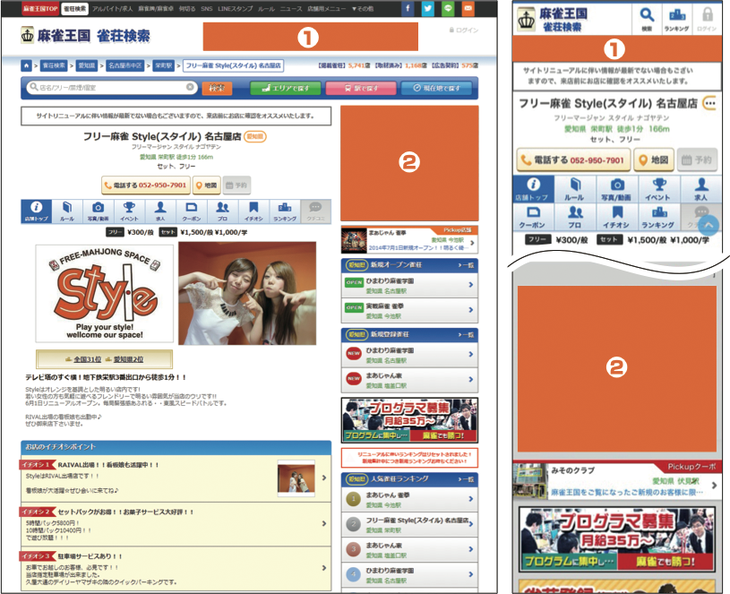Viewport: 730px width, 594px height.
Task: Tap the blue scroll-to-top arrow button in mobile view
Action: (708, 225)
